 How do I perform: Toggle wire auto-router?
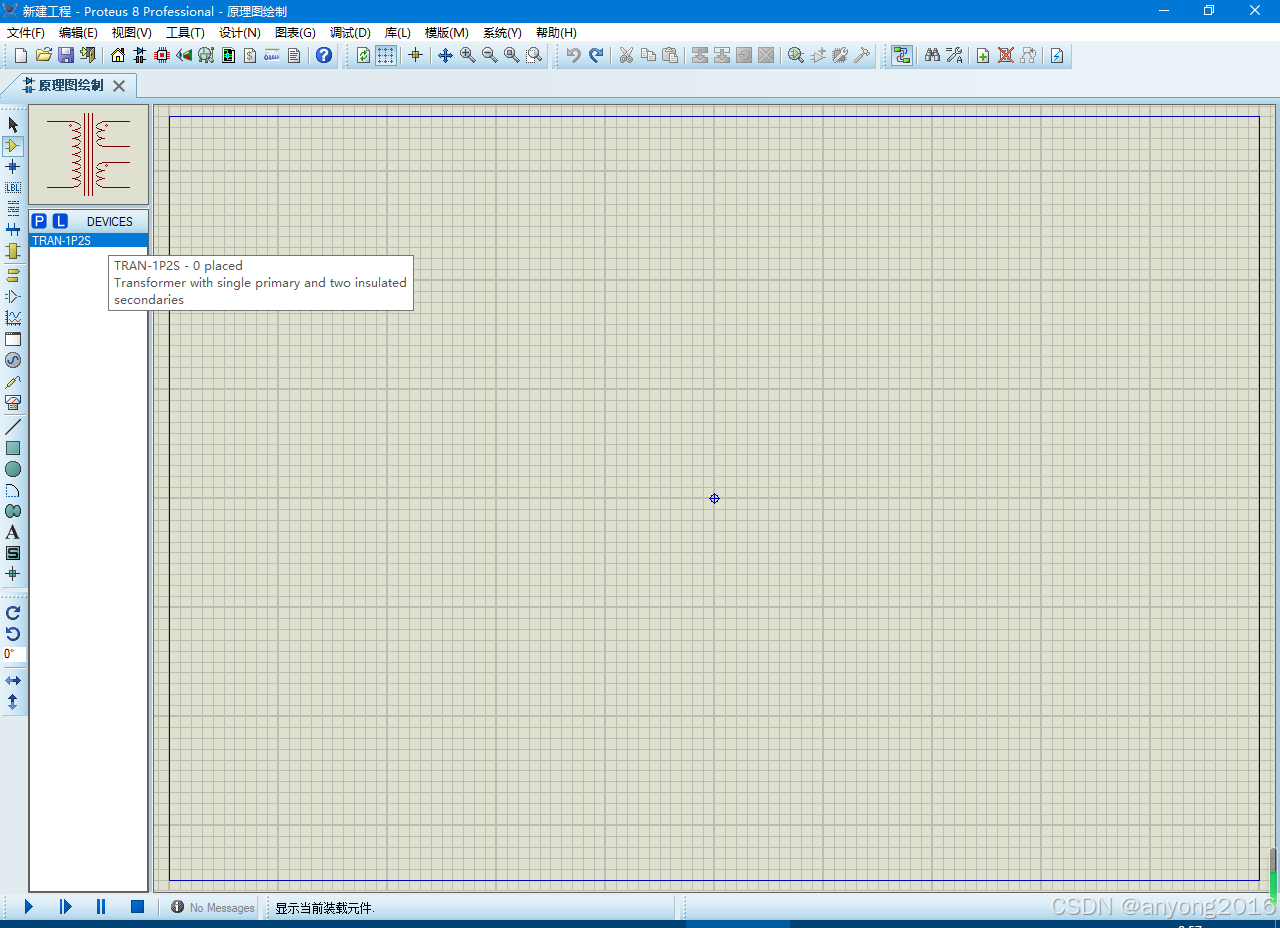[902, 55]
